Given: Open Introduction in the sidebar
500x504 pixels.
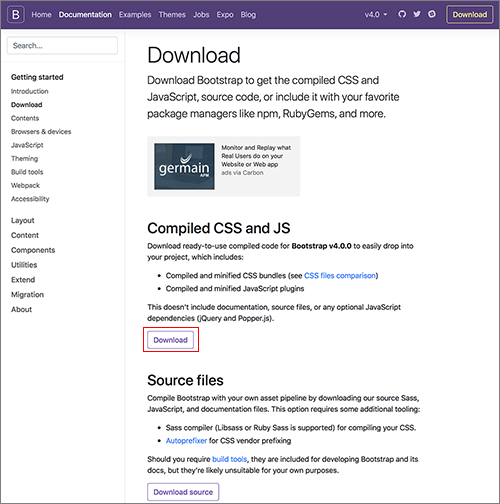Looking at the screenshot, I should [x=30, y=91].
